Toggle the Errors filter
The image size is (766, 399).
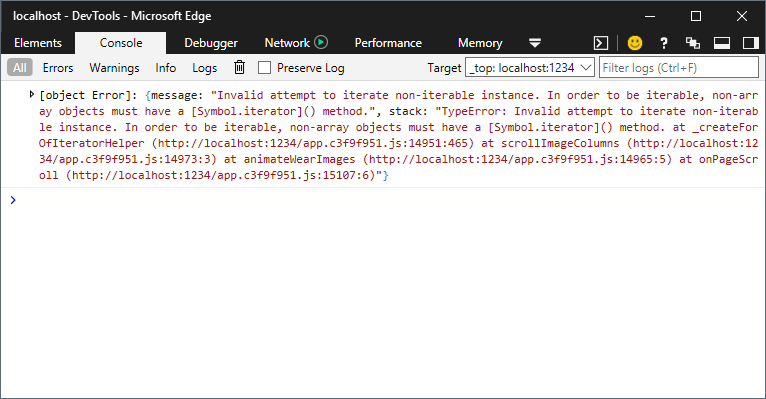point(58,67)
